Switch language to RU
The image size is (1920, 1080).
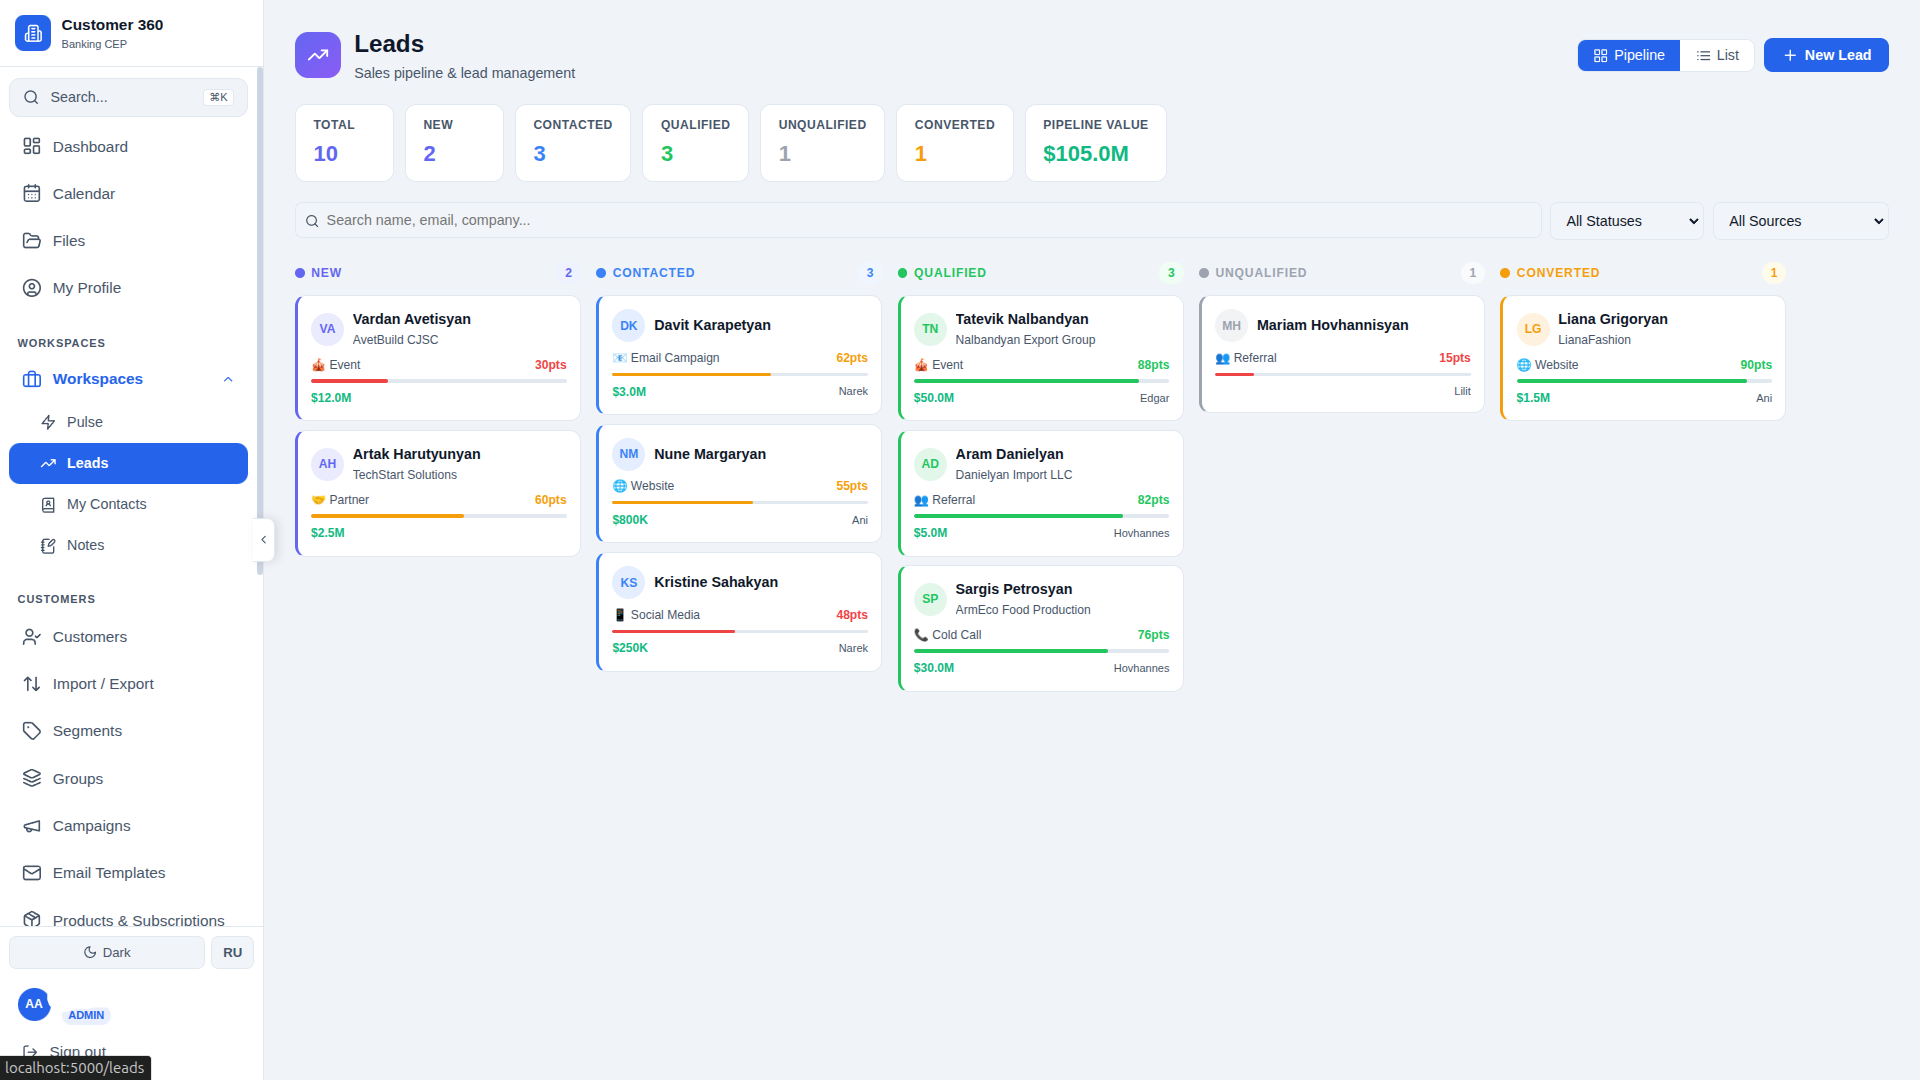point(232,953)
